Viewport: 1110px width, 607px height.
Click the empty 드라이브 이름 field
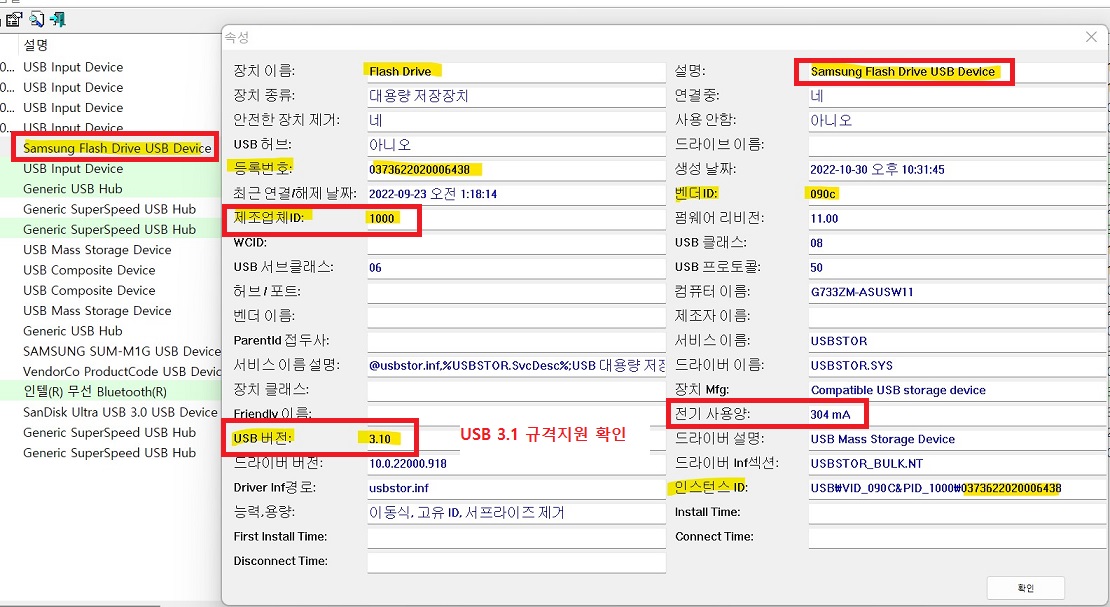tap(957, 144)
